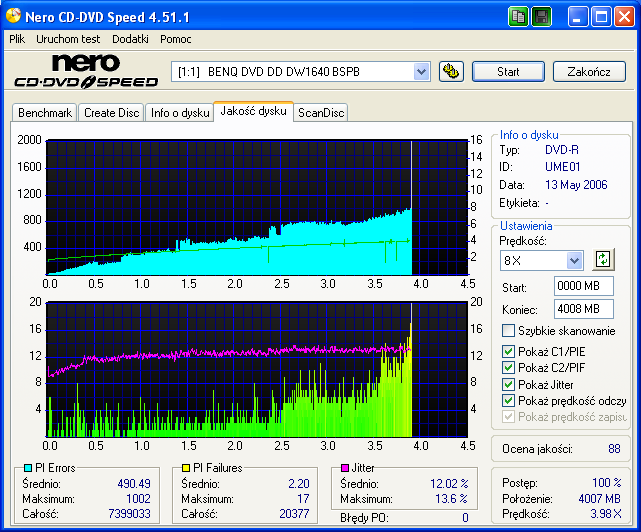Open the Pomoc menu
The height and width of the screenshot is (532, 641).
(175, 39)
